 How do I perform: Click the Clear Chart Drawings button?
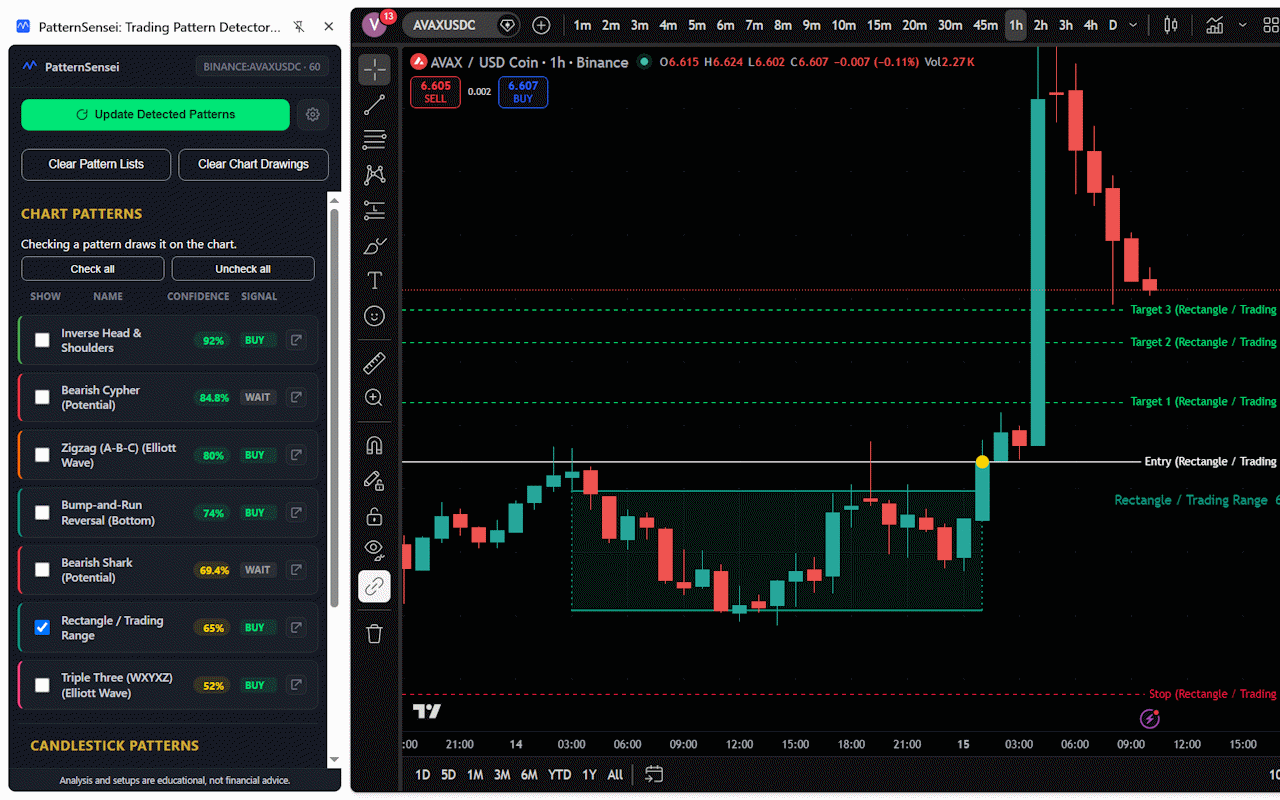[x=253, y=164]
